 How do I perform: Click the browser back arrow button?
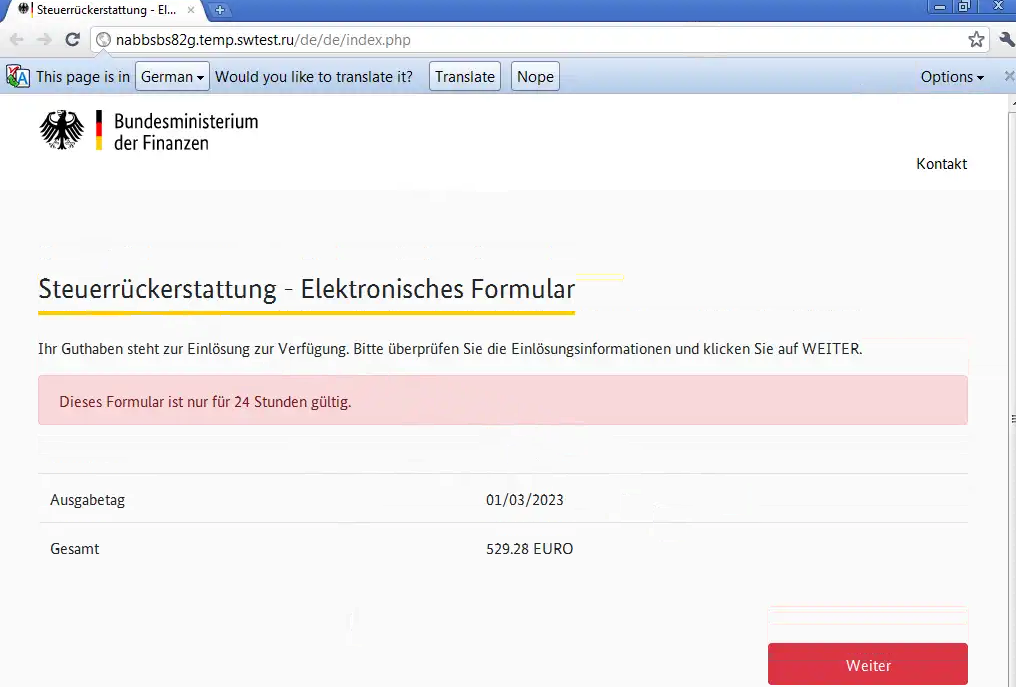(x=17, y=40)
